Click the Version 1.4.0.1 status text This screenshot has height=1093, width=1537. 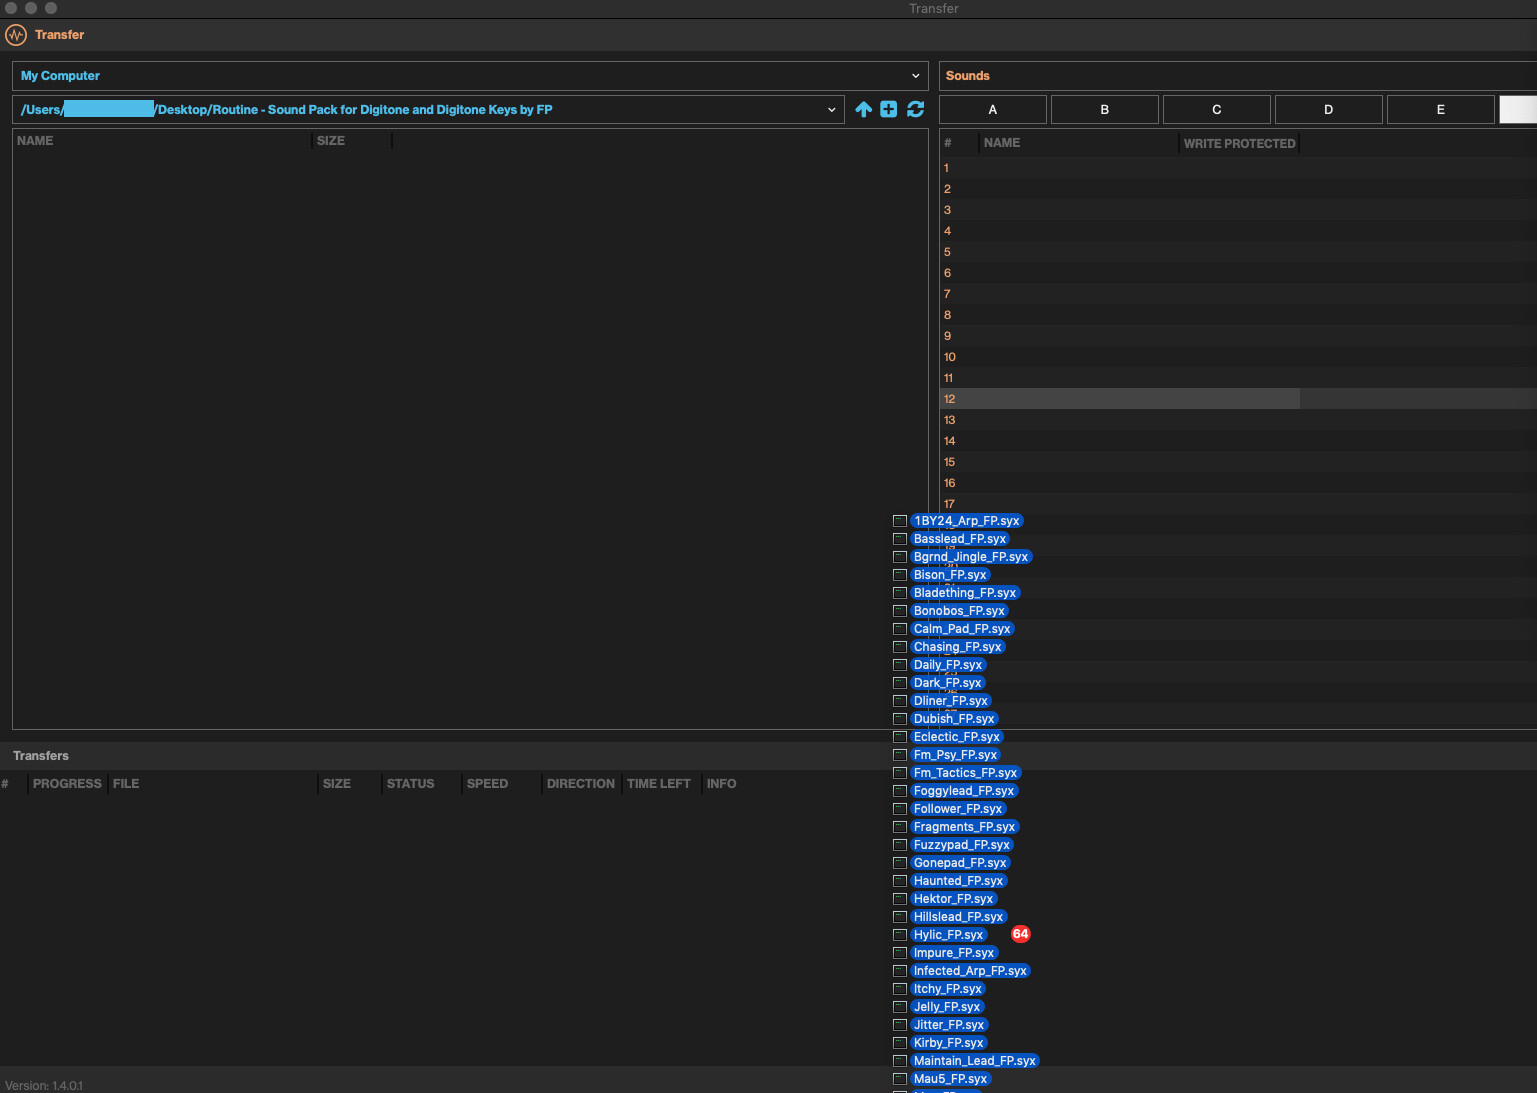point(44,1086)
